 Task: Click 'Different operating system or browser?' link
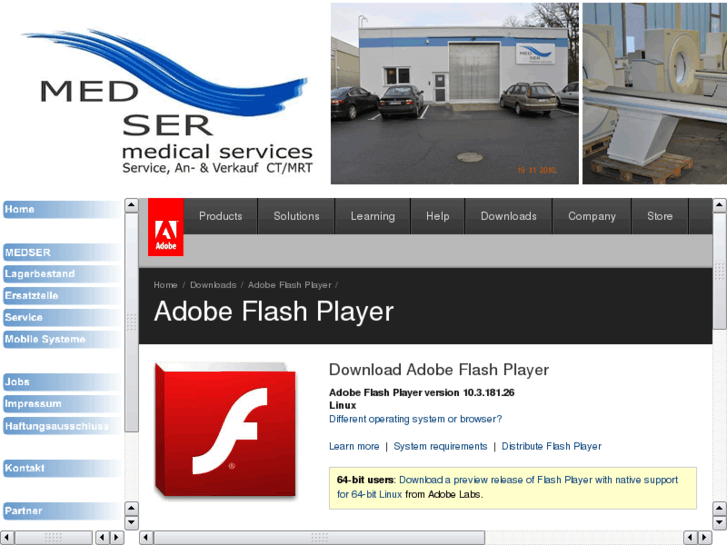point(415,419)
